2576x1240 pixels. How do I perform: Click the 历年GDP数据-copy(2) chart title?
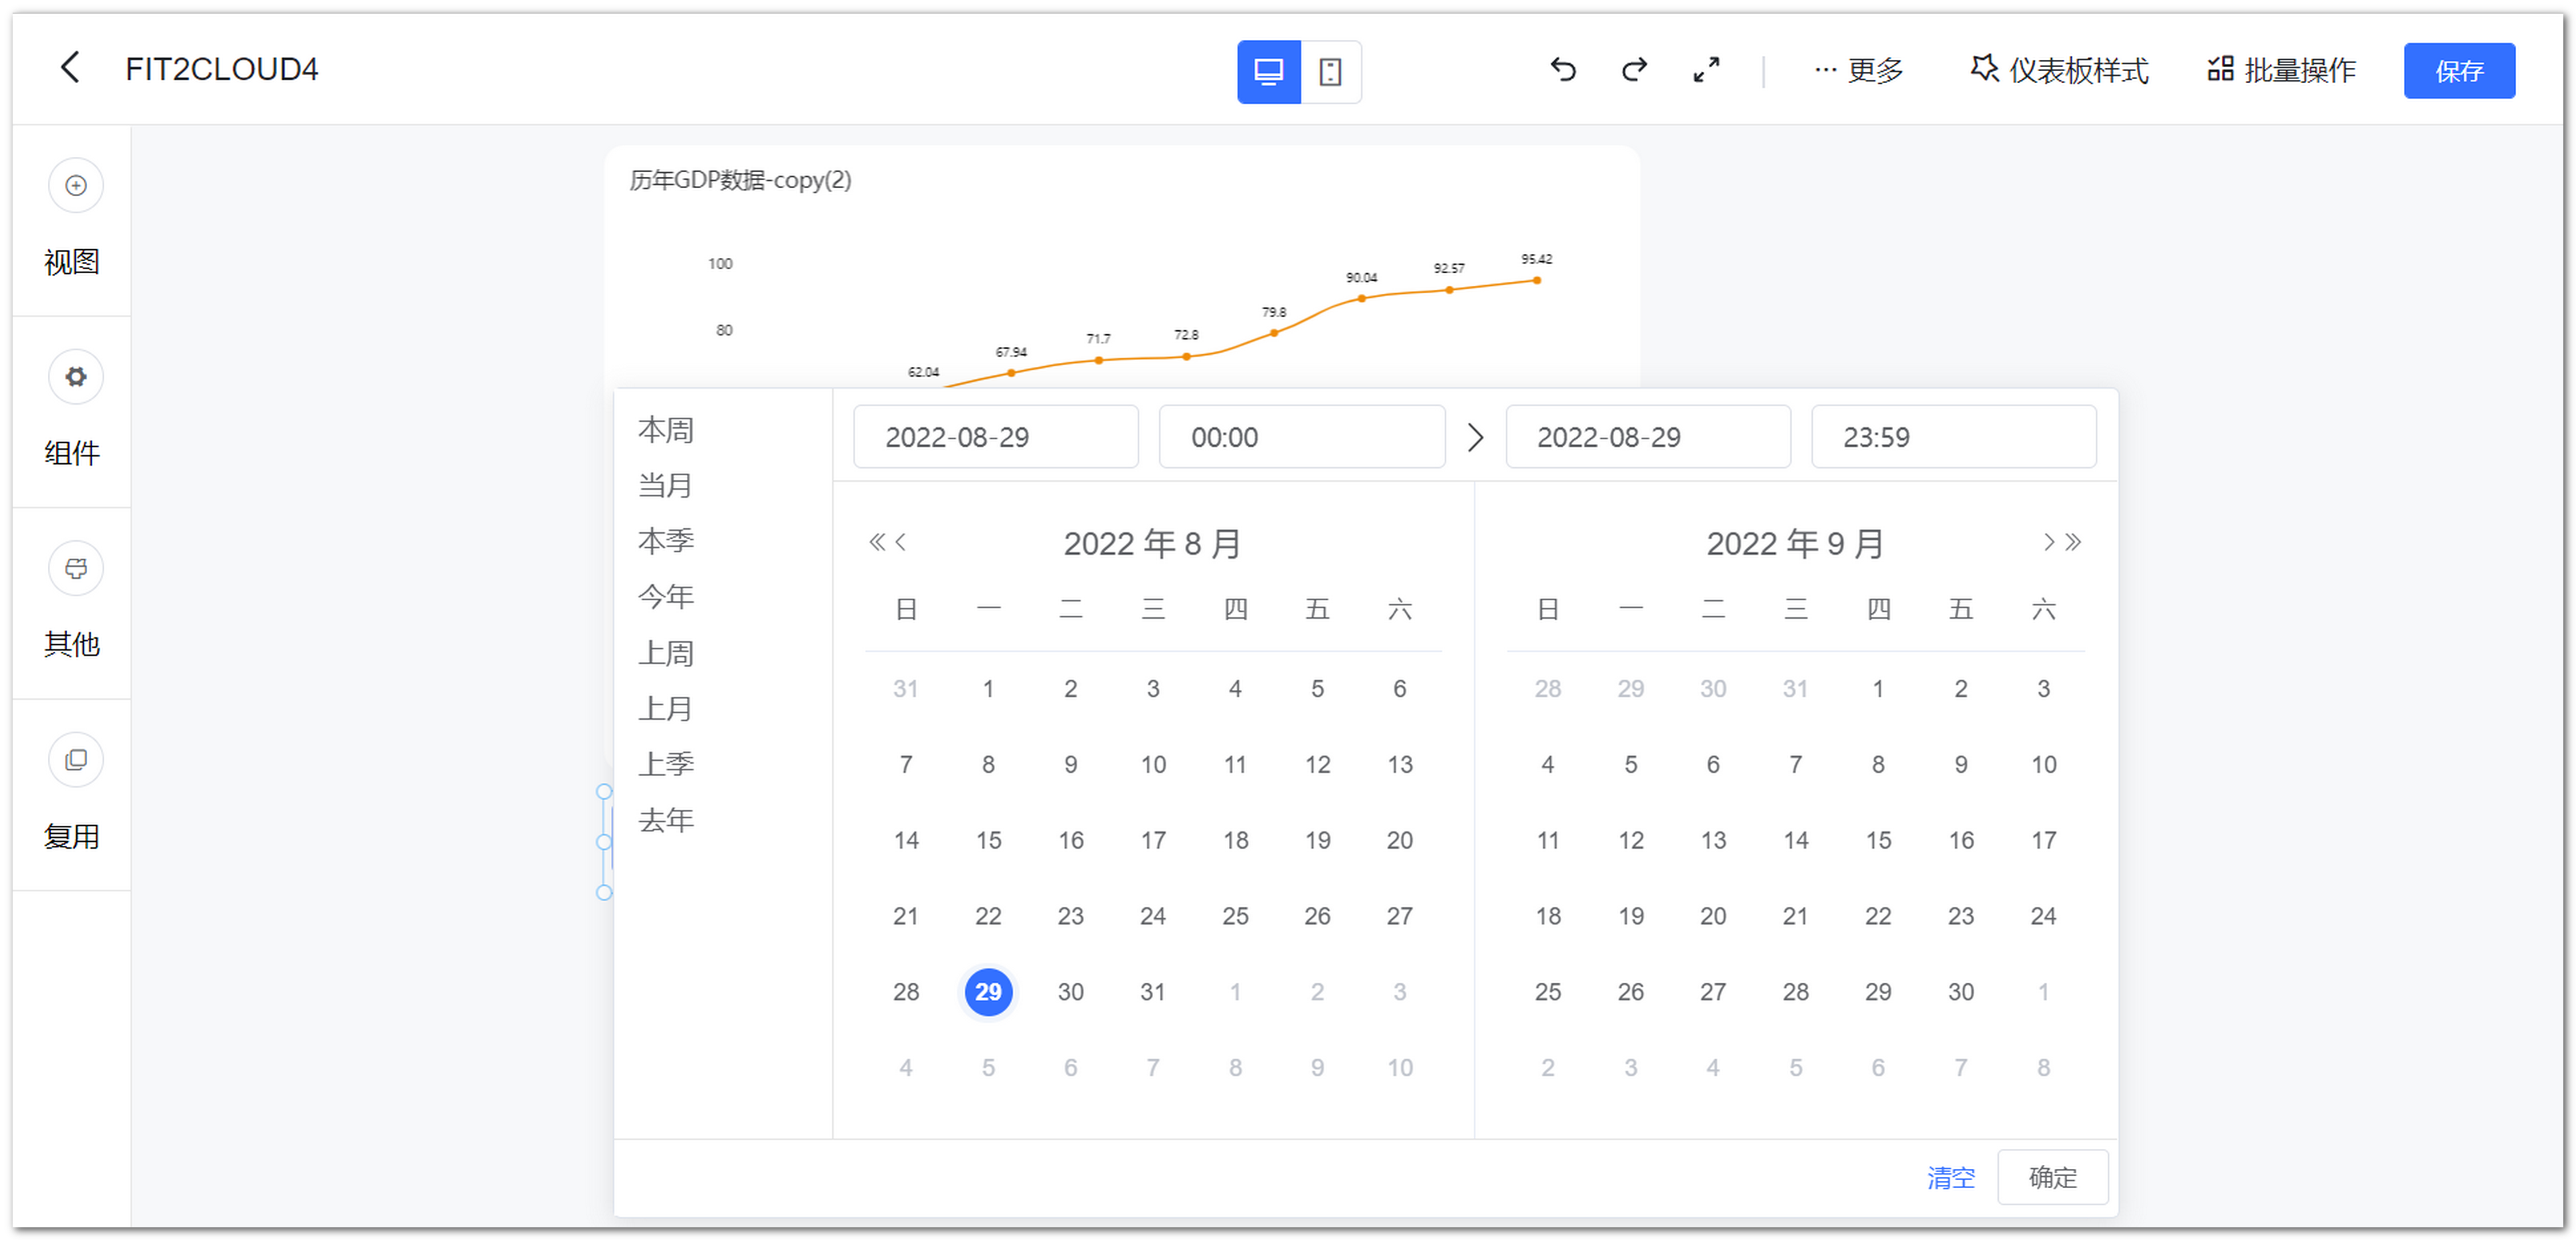click(x=740, y=180)
